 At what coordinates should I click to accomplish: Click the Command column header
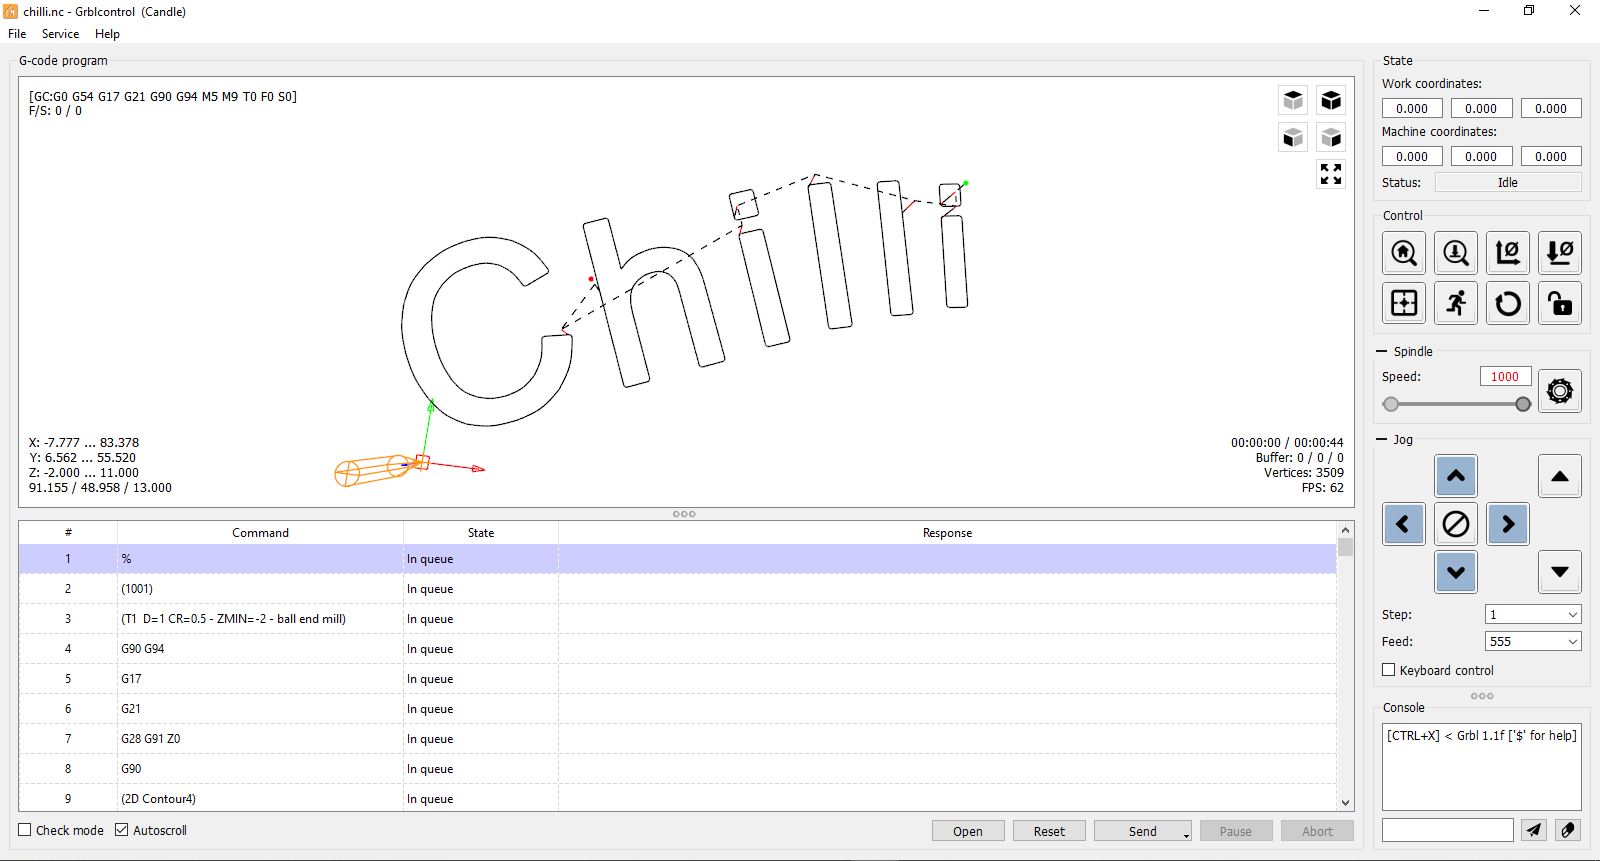point(260,532)
